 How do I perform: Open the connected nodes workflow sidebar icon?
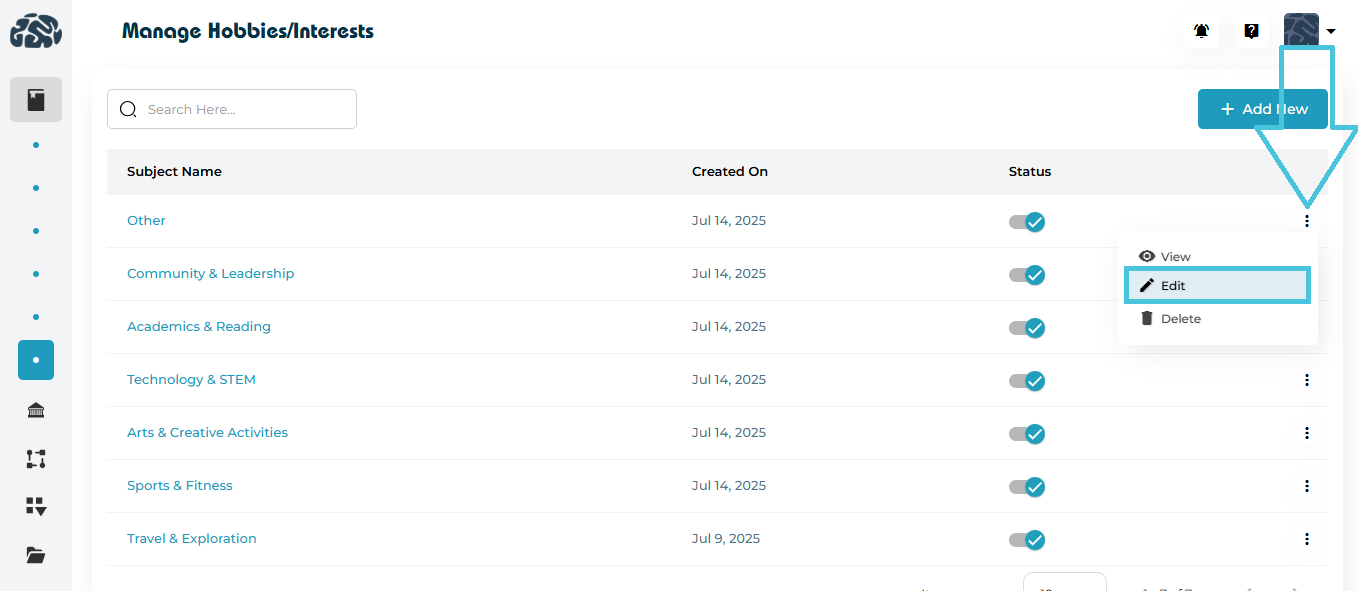click(36, 459)
